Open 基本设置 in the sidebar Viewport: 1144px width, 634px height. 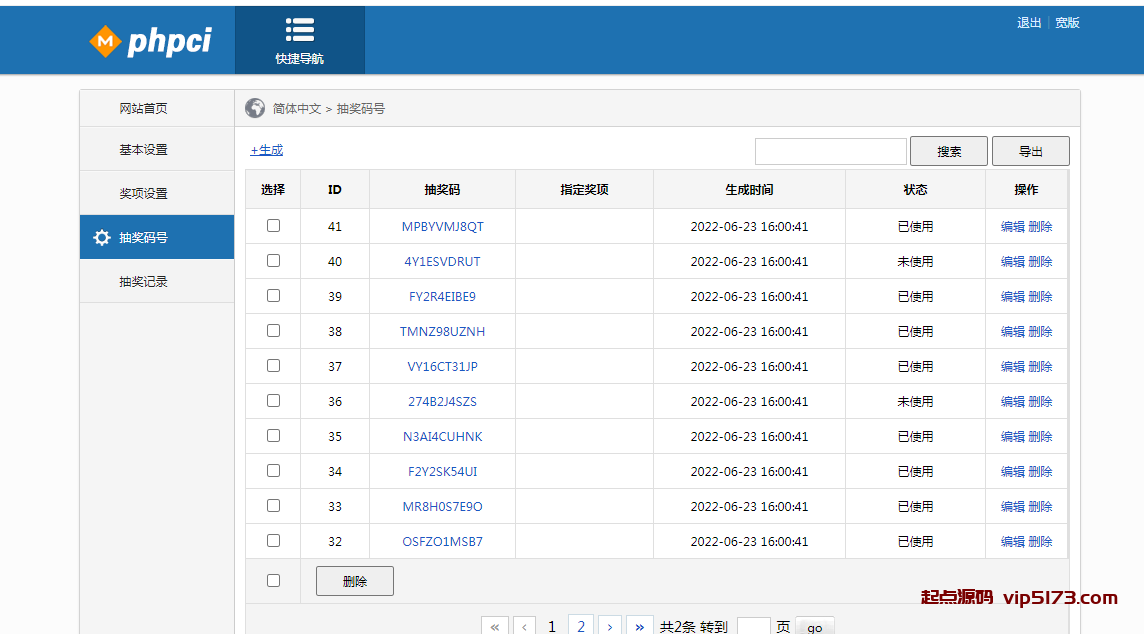pyautogui.click(x=143, y=150)
